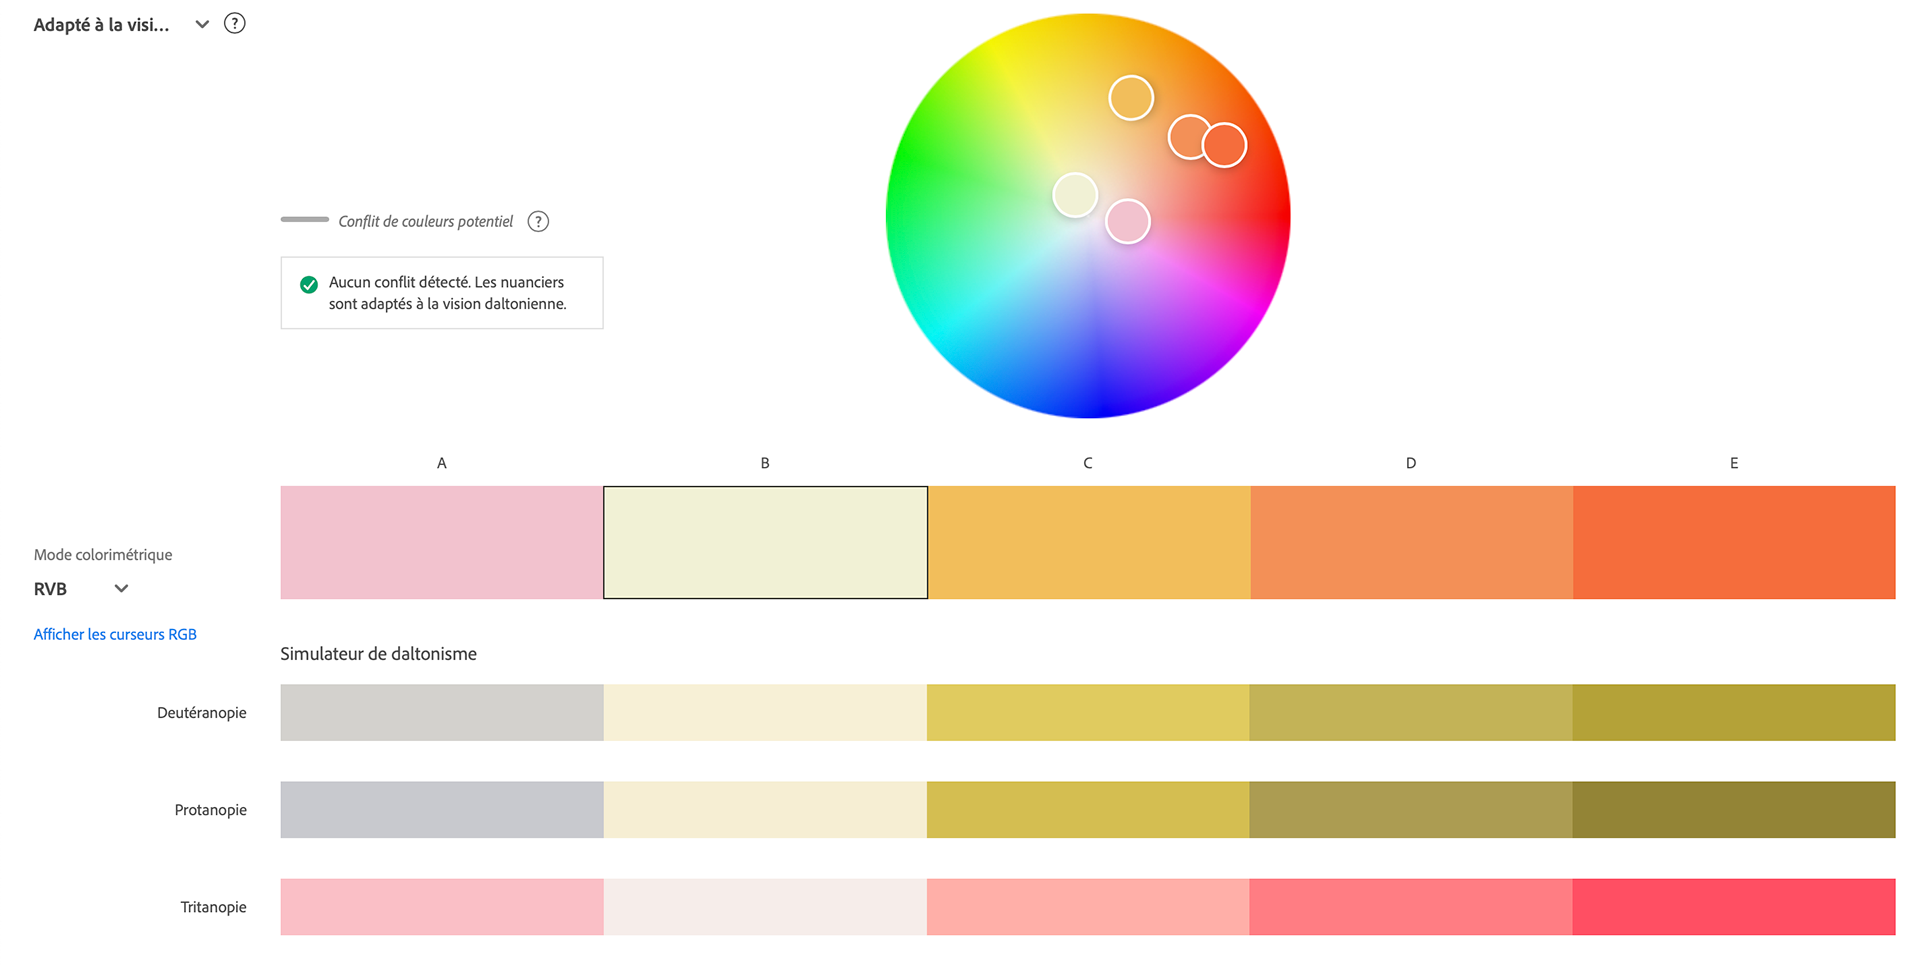Click the Deutéranopie simulated swatch for color A
Viewport: 1920px width, 965px height.
point(441,712)
